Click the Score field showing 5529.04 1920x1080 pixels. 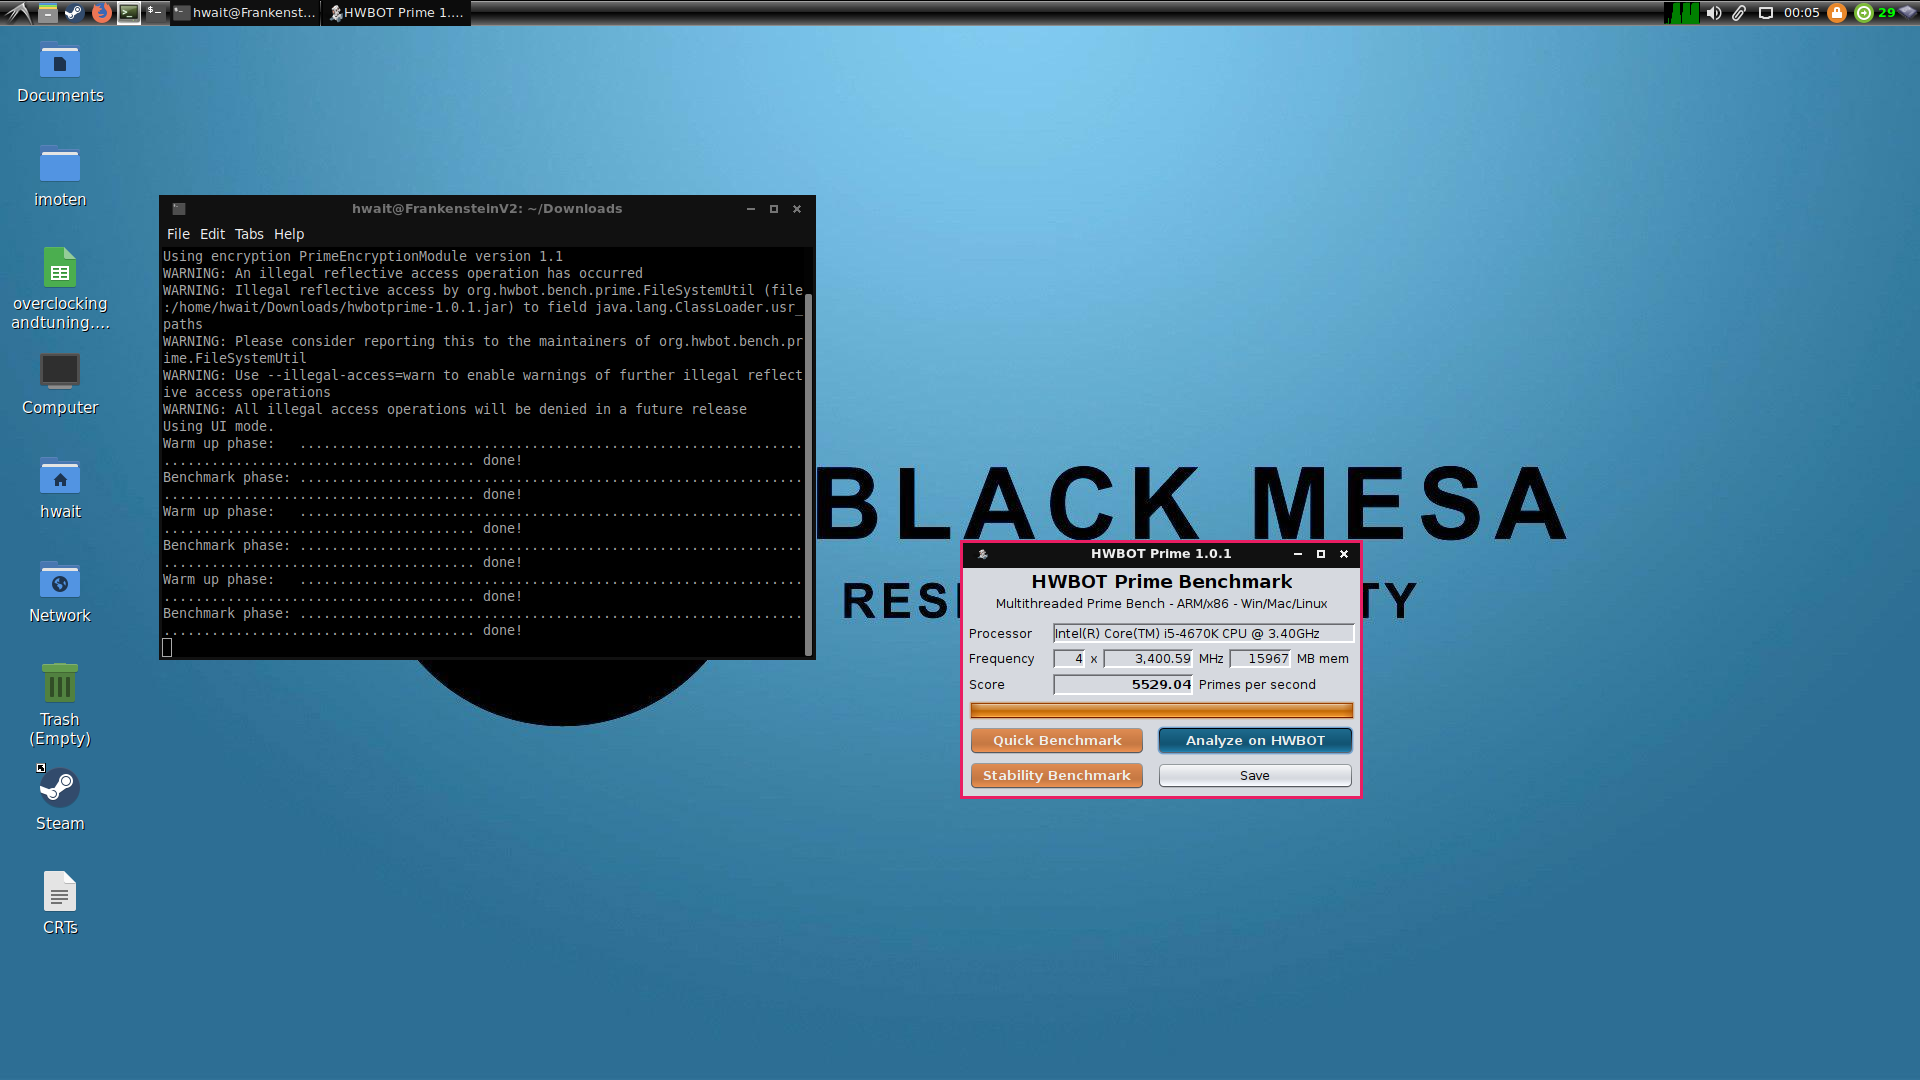pos(1123,685)
